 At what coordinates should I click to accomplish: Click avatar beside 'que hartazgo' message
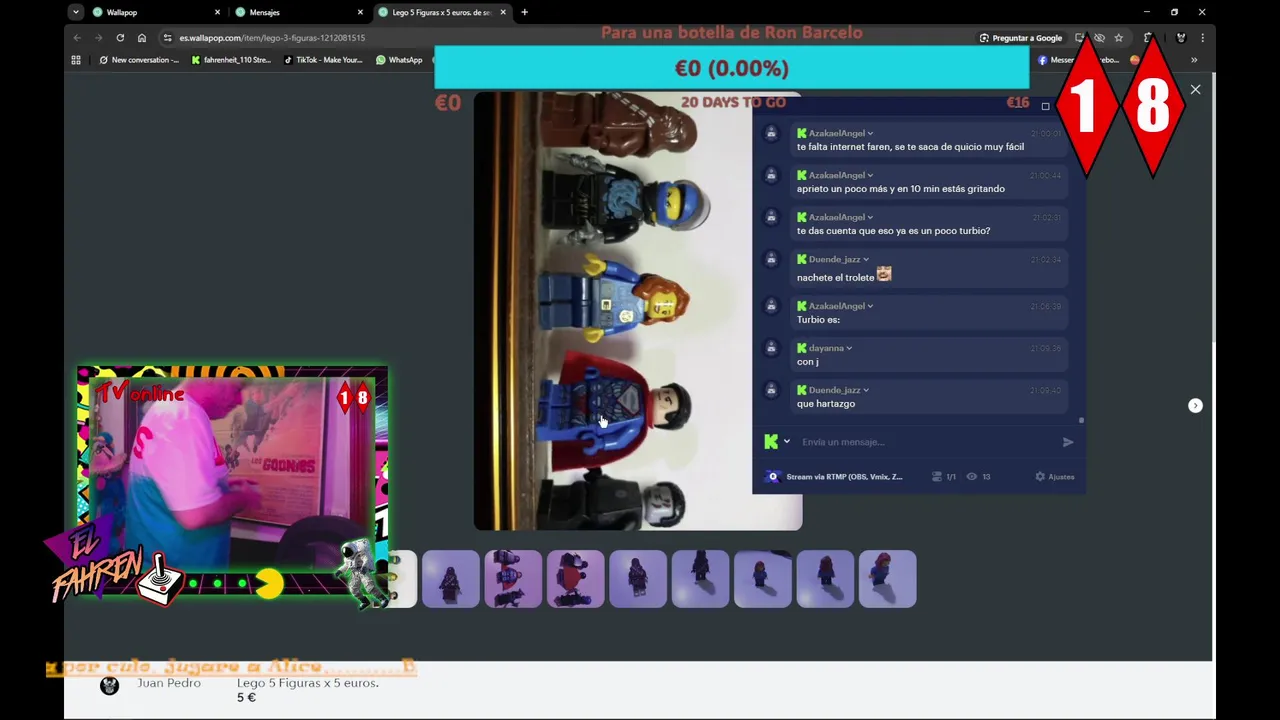pyautogui.click(x=772, y=390)
